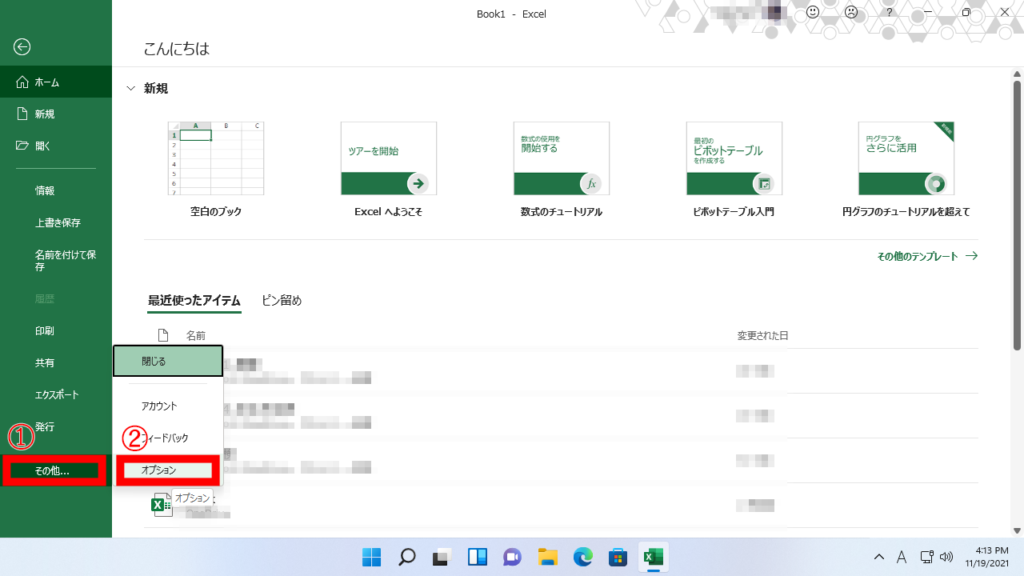Open Microsoft Store from the taskbar
1024x576 pixels.
[618, 557]
